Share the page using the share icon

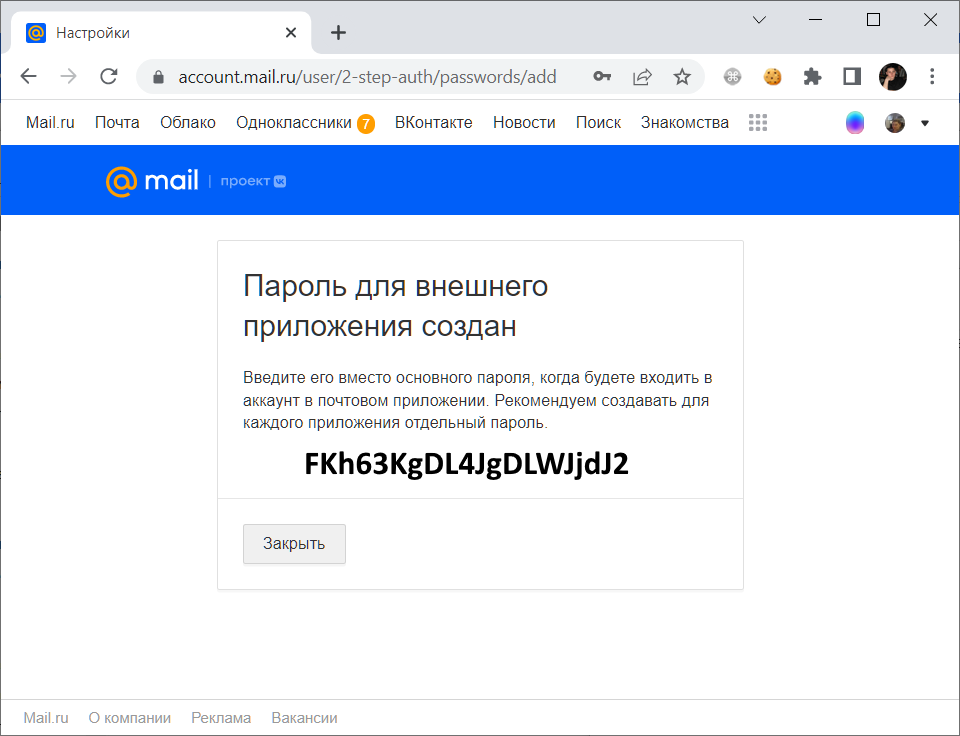[642, 76]
